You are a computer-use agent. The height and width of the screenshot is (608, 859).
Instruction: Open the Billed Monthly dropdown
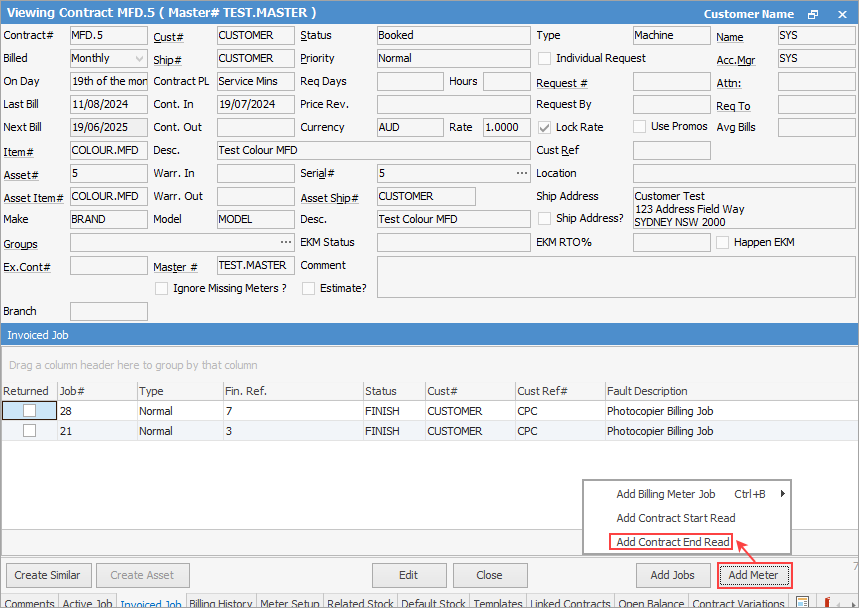(x=136, y=59)
